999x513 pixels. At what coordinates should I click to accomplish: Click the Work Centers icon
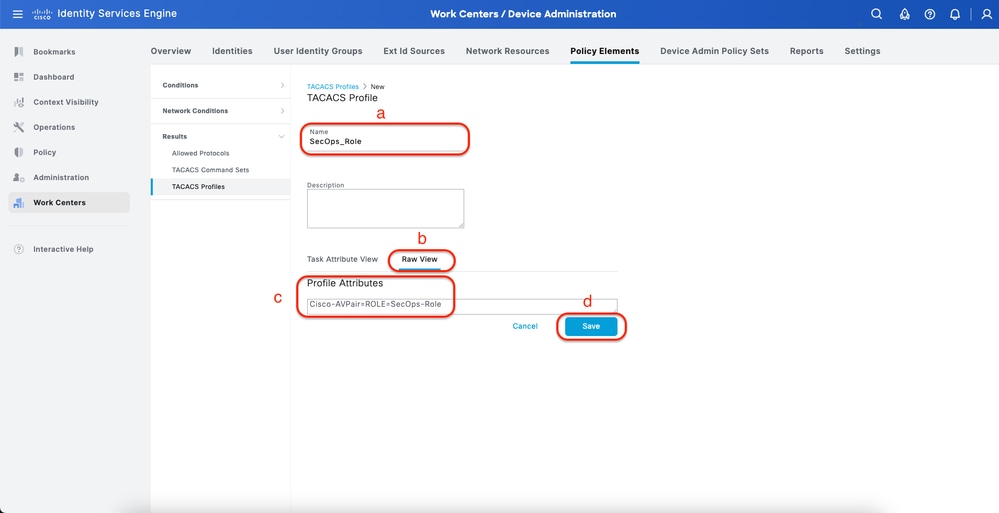tap(18, 203)
